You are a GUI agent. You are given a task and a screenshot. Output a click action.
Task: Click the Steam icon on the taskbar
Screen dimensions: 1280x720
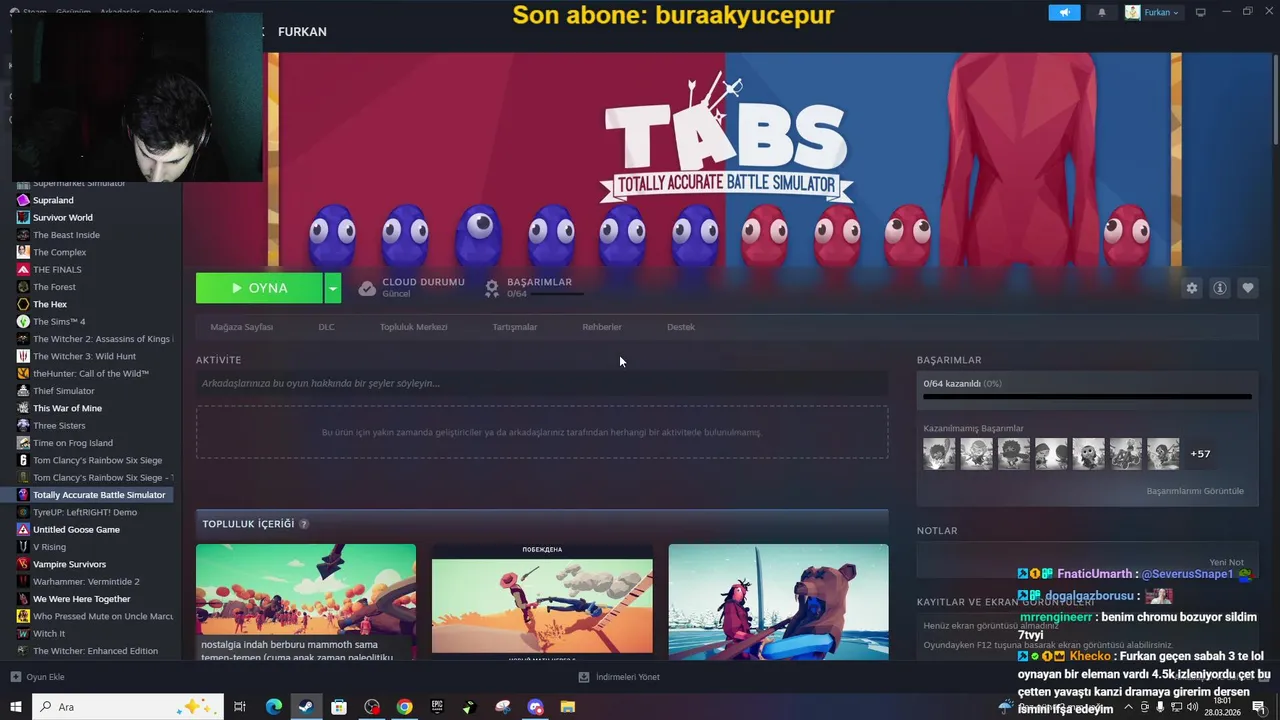tap(307, 707)
